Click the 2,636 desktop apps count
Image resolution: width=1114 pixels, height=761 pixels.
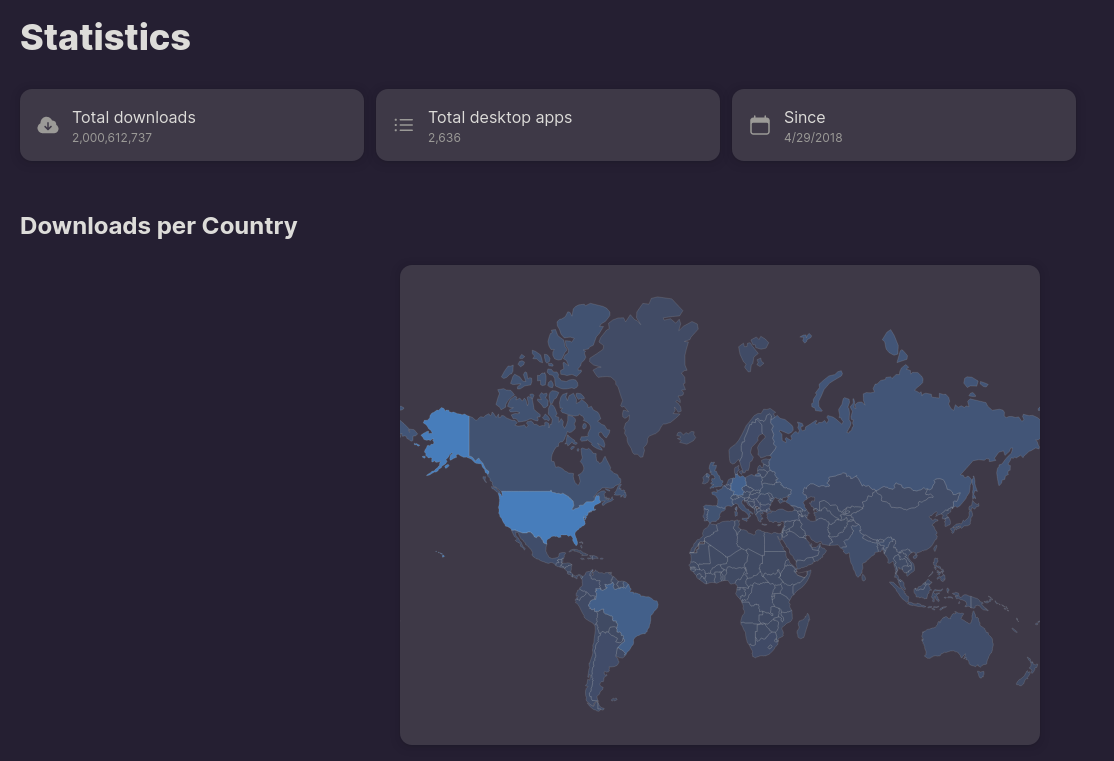click(444, 138)
